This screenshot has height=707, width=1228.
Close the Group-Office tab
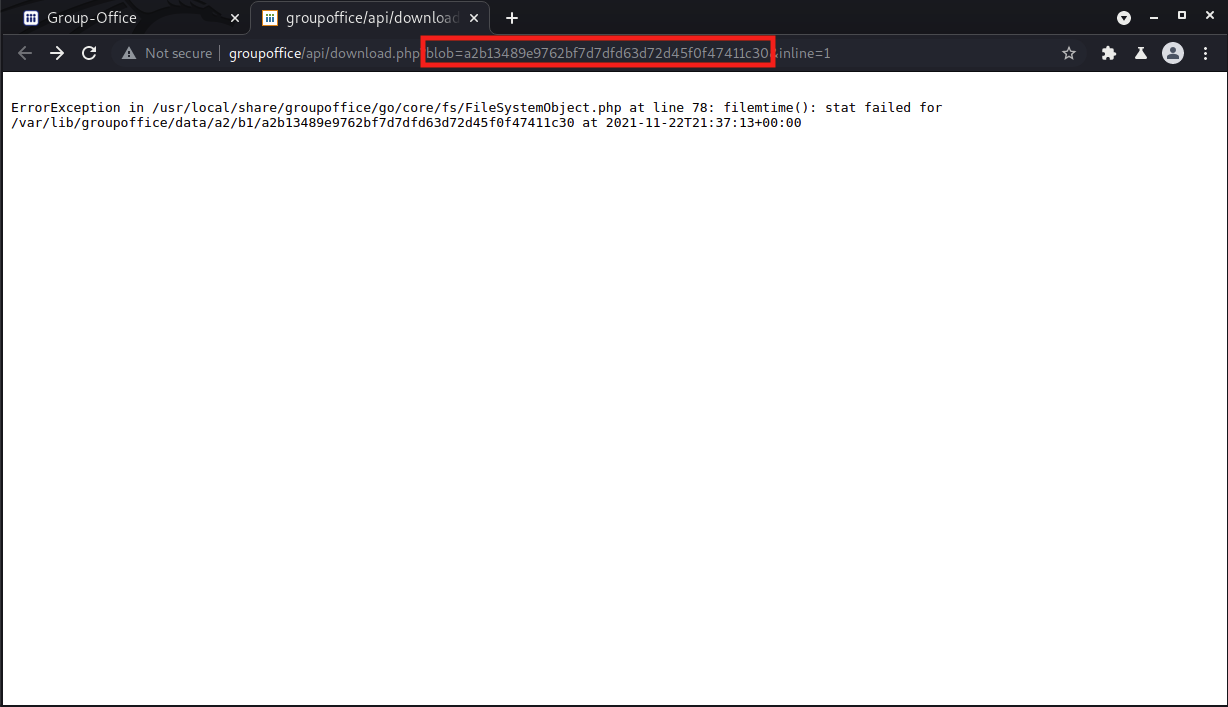235,18
